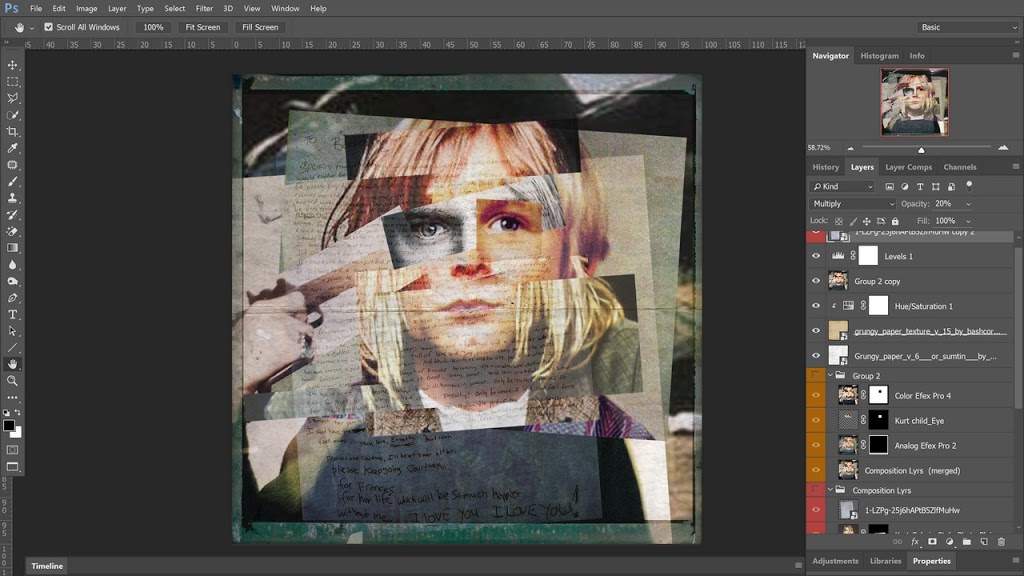Select the Gradient tool
The width and height of the screenshot is (1024, 576).
tap(12, 248)
